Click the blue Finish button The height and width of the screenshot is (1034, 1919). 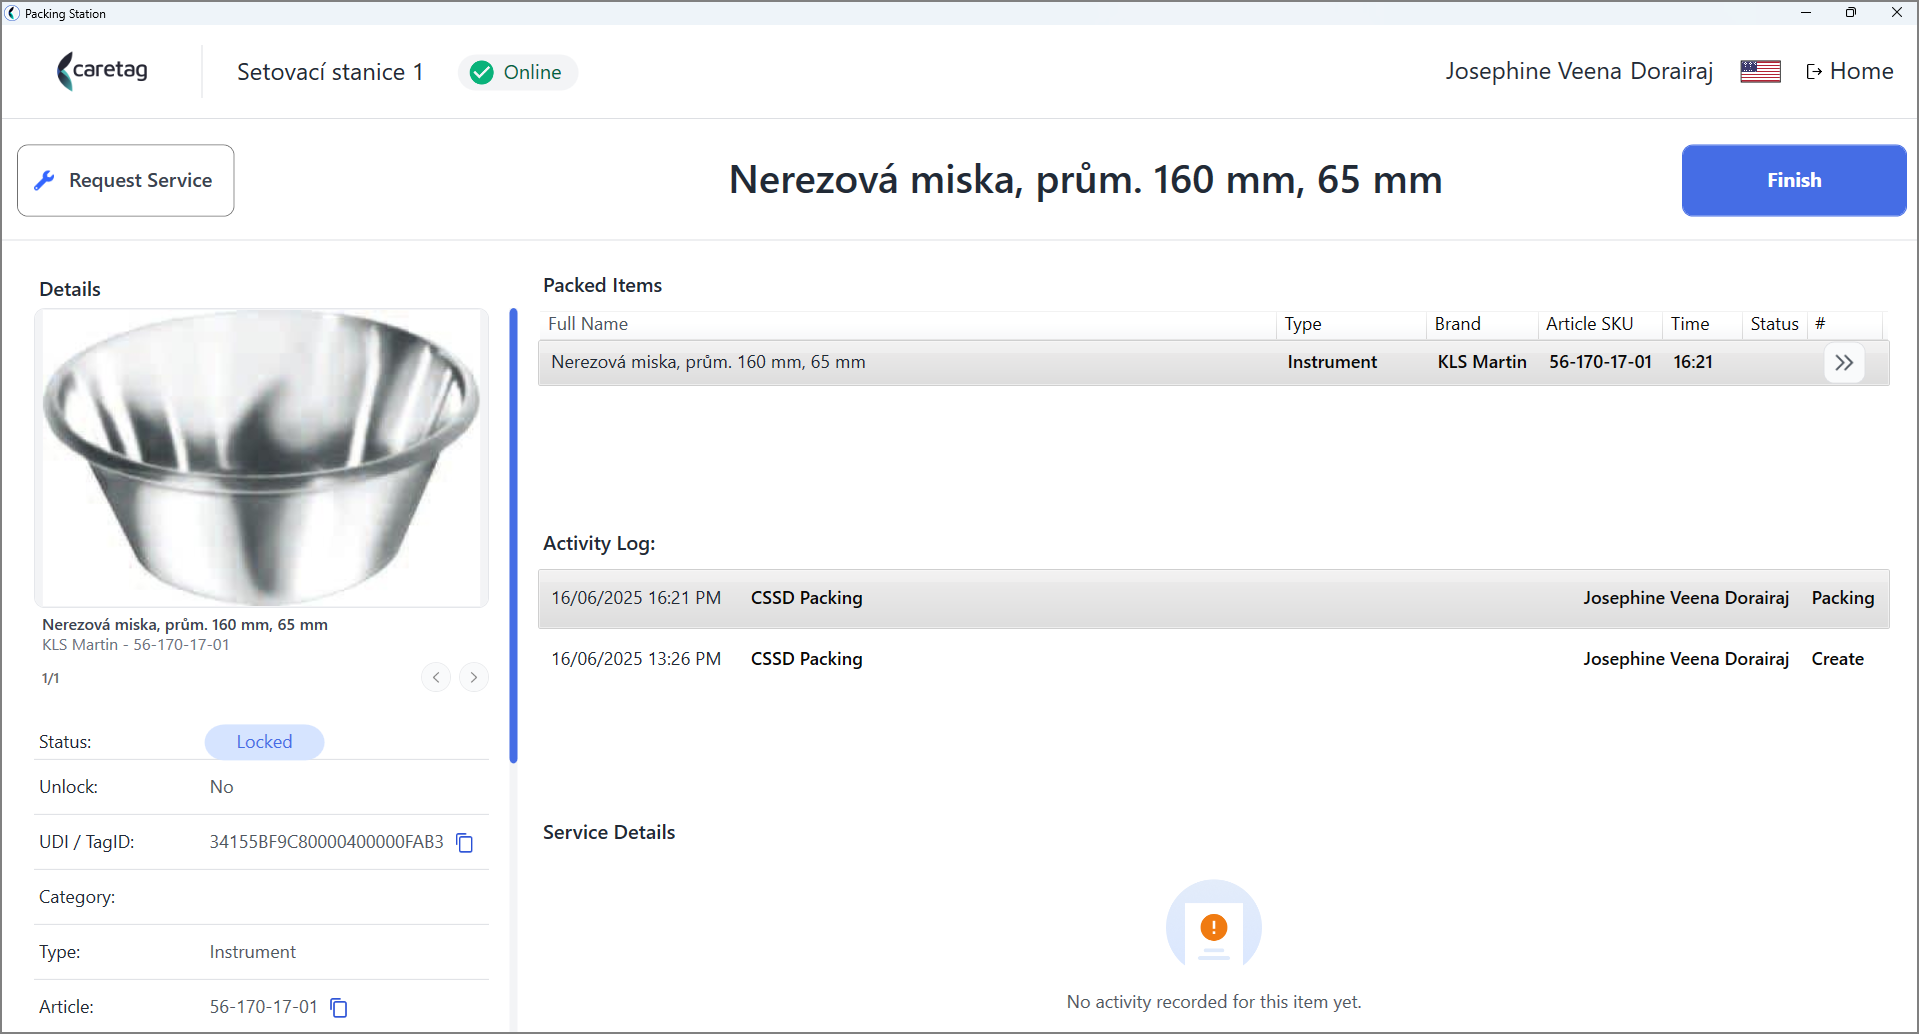(x=1794, y=181)
